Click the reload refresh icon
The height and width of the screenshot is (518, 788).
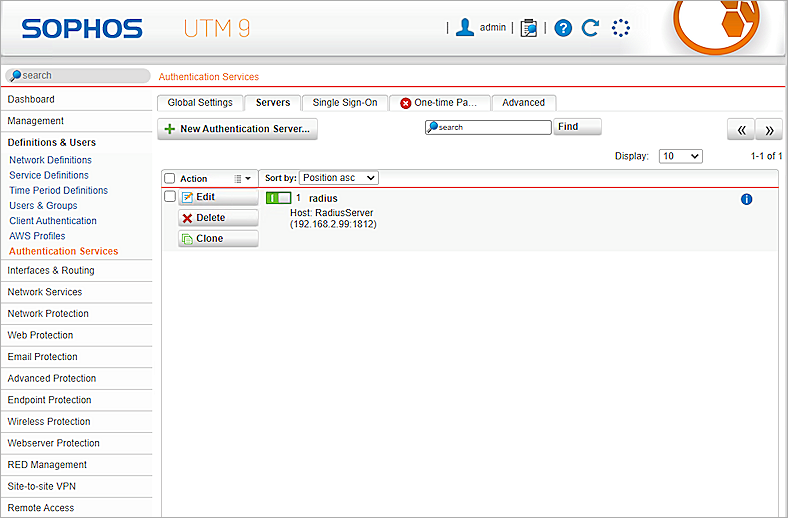590,28
